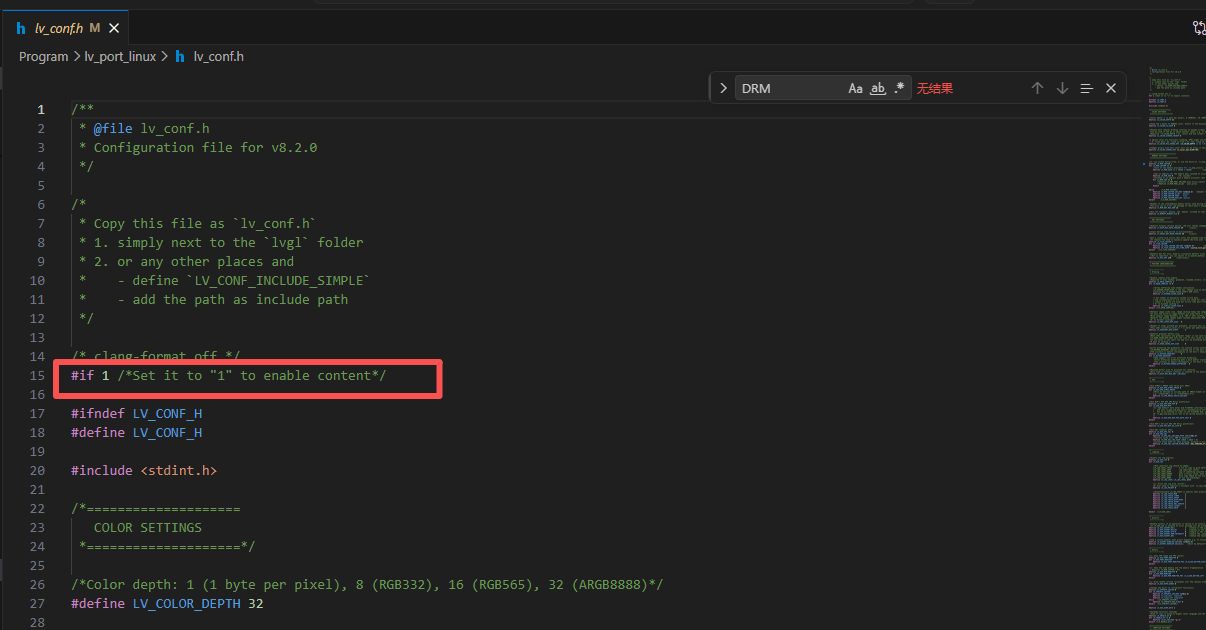The height and width of the screenshot is (630, 1206).
Task: Close the find widget
Action: 1111,88
